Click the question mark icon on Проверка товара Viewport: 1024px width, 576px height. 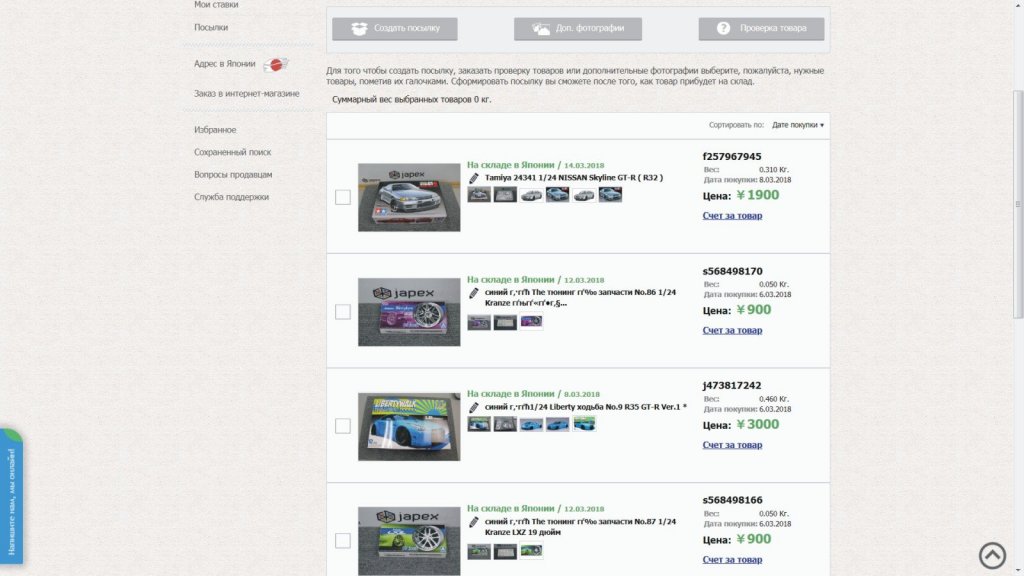coord(723,29)
